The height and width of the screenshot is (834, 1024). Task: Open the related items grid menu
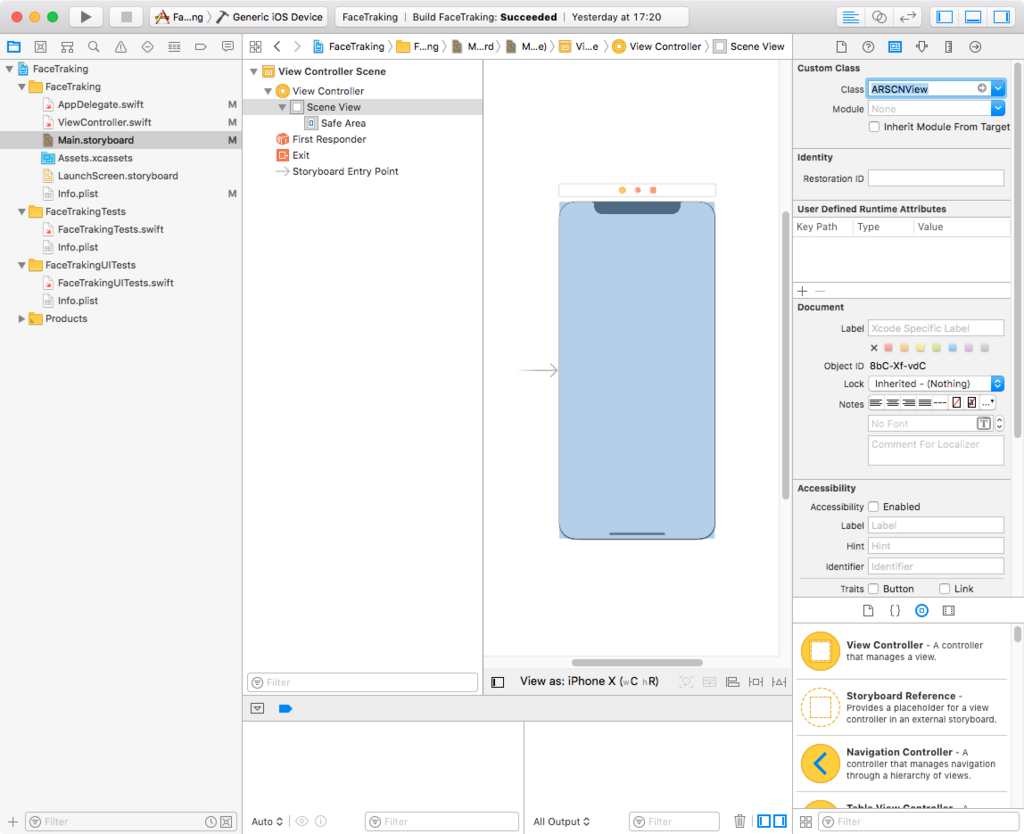click(255, 47)
